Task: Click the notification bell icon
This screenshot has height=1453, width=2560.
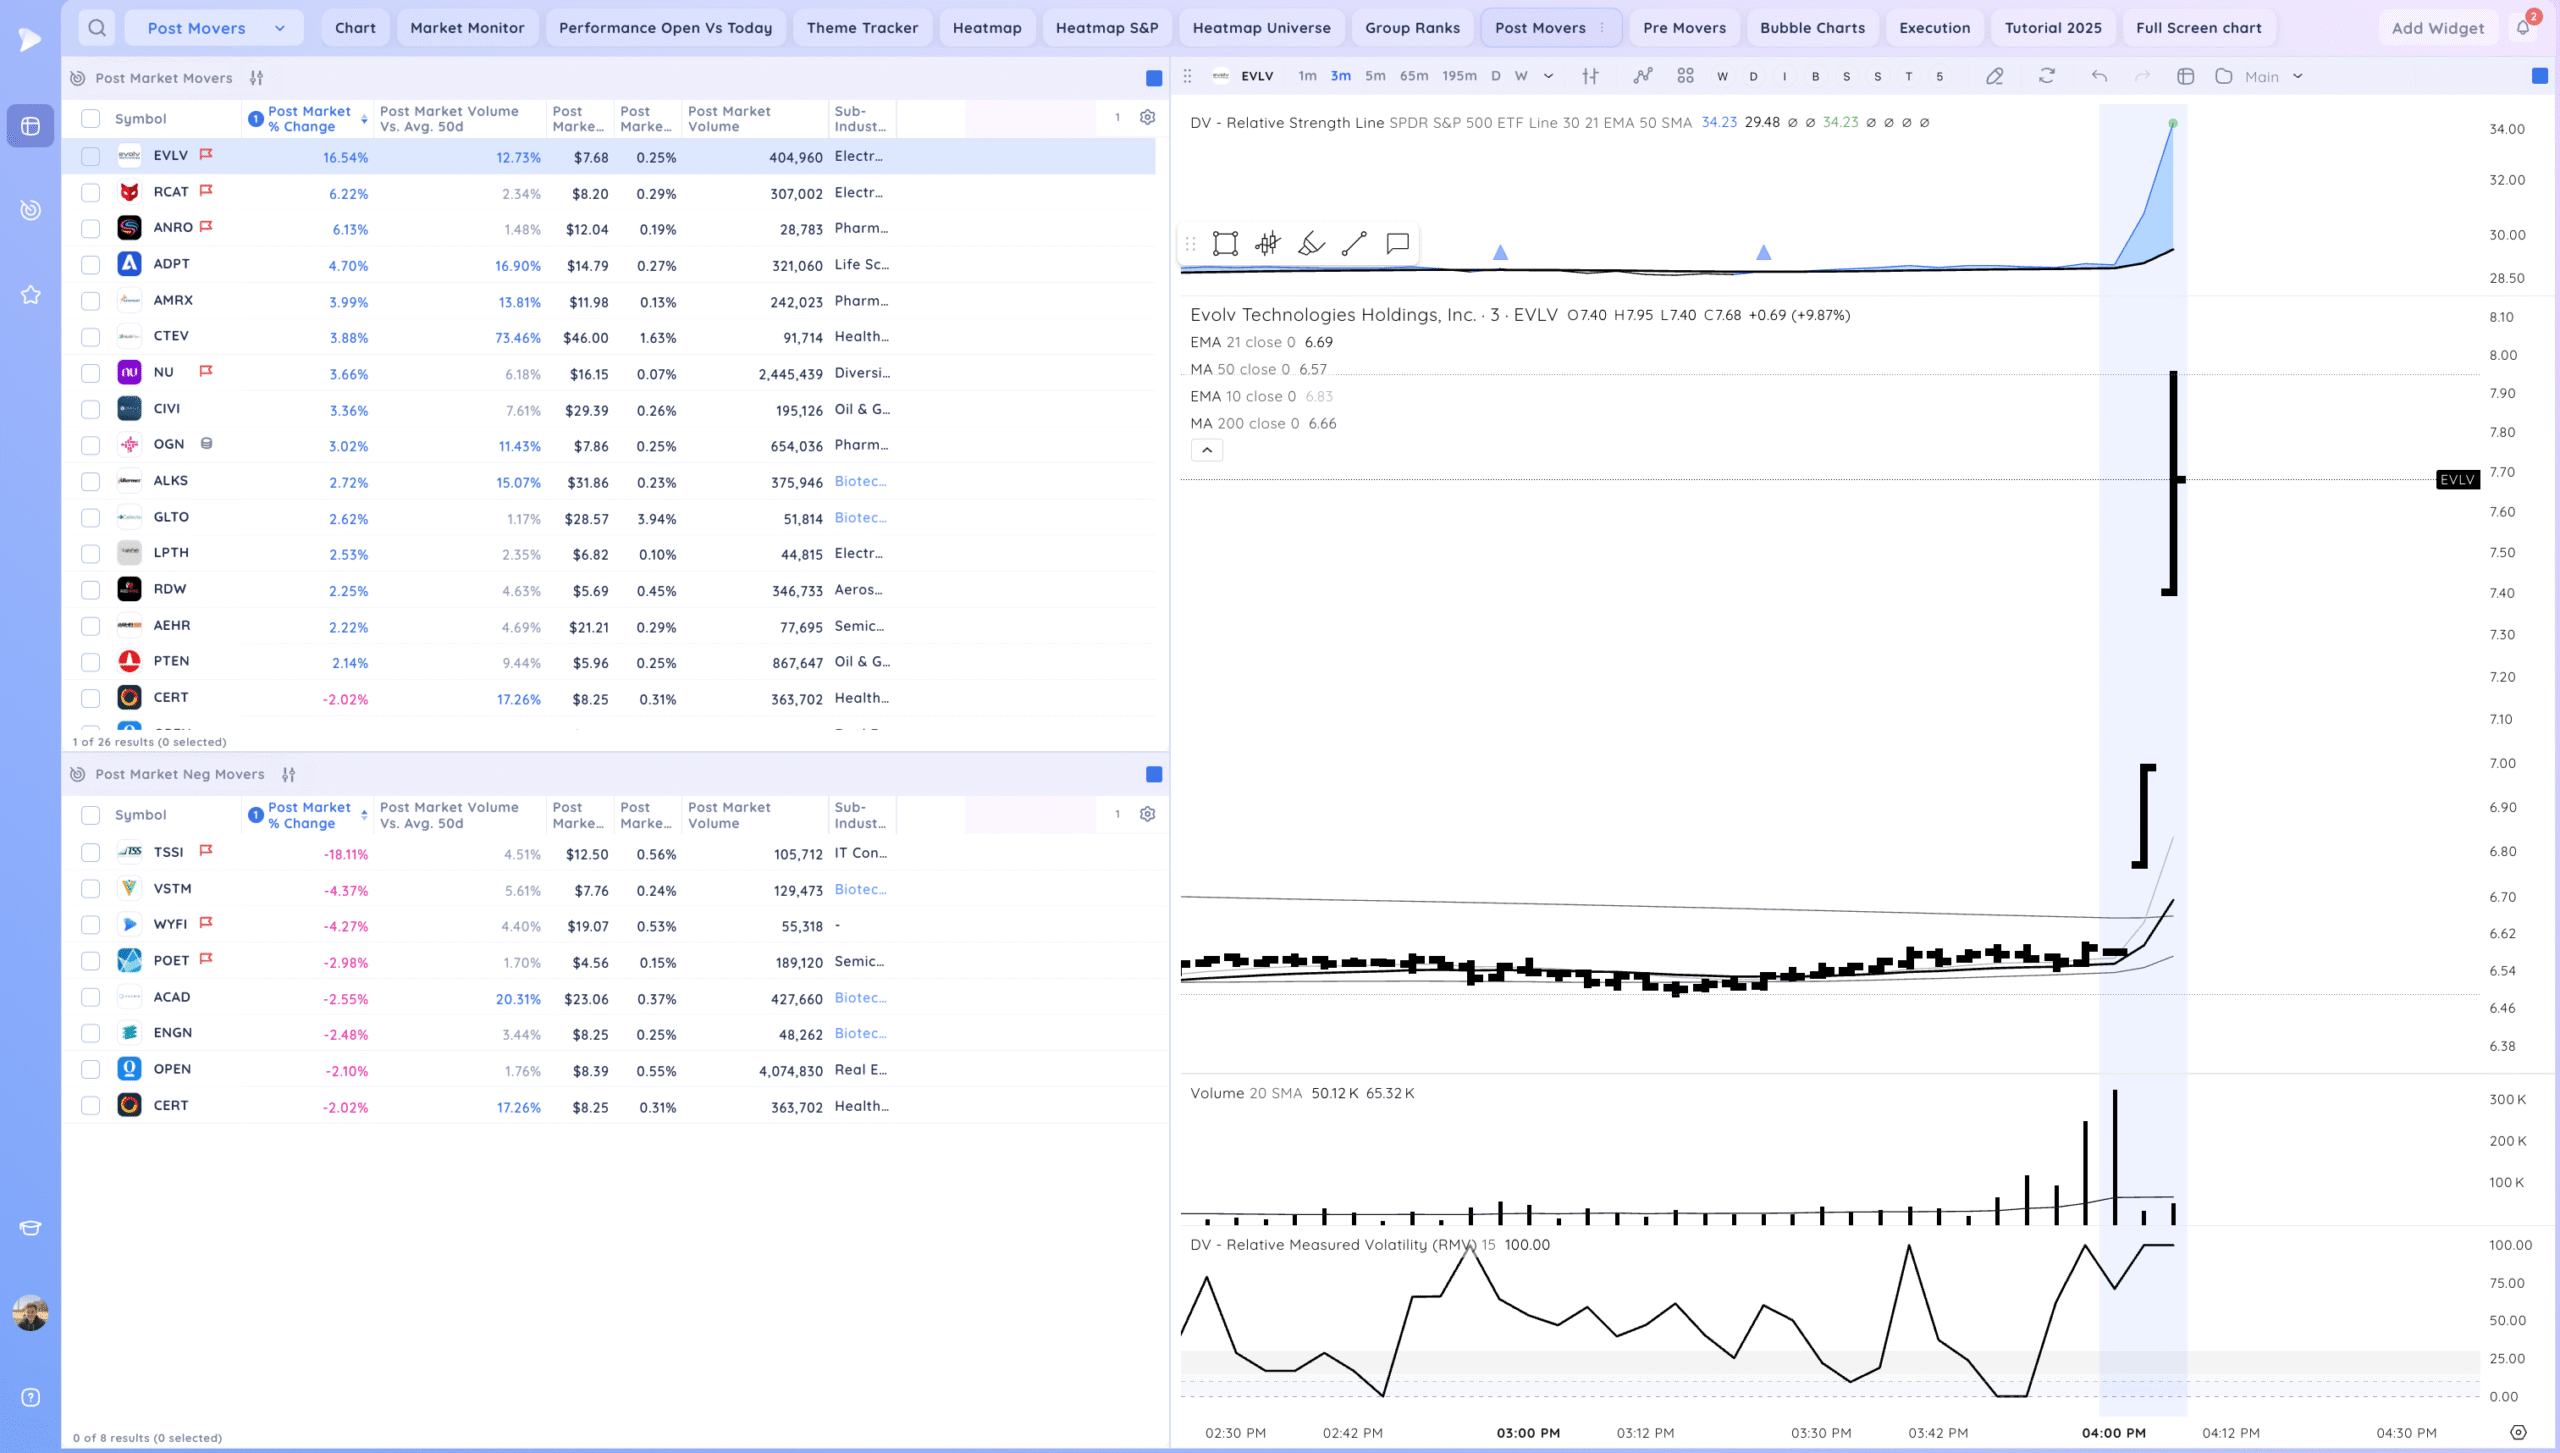Action: [2522, 28]
